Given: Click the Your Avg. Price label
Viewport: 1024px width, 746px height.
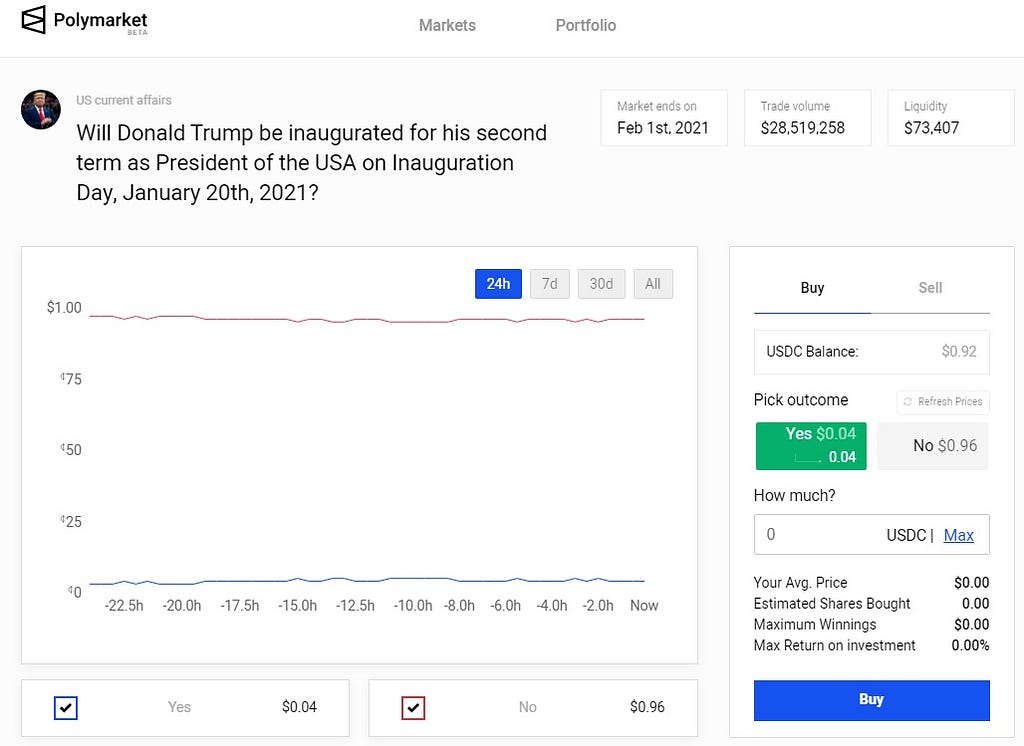Looking at the screenshot, I should click(x=801, y=583).
